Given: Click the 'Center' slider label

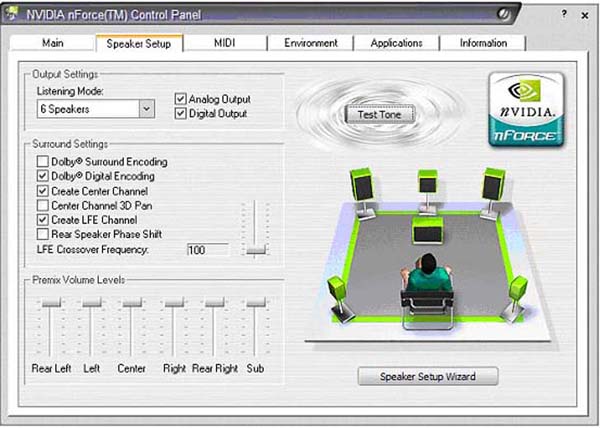Looking at the screenshot, I should 132,368.
